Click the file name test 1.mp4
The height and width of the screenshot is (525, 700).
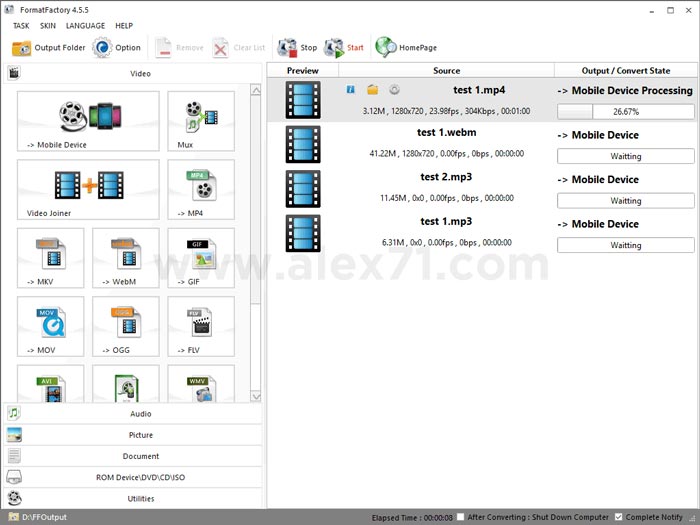pyautogui.click(x=479, y=90)
